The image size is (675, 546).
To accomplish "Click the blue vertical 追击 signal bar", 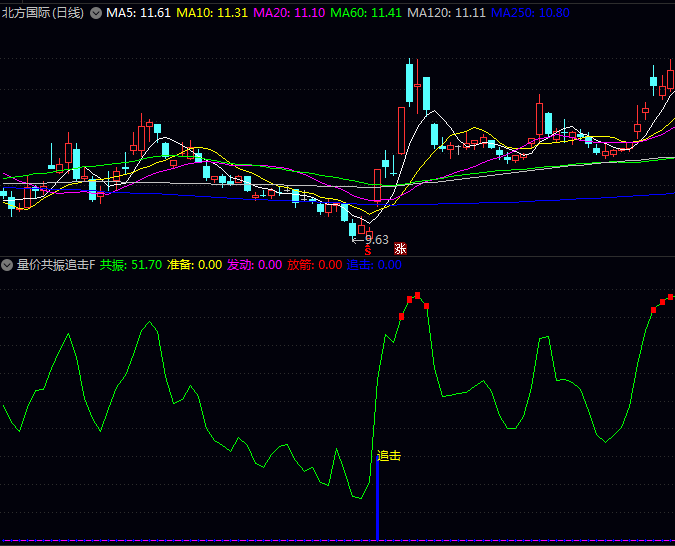I will tap(377, 500).
